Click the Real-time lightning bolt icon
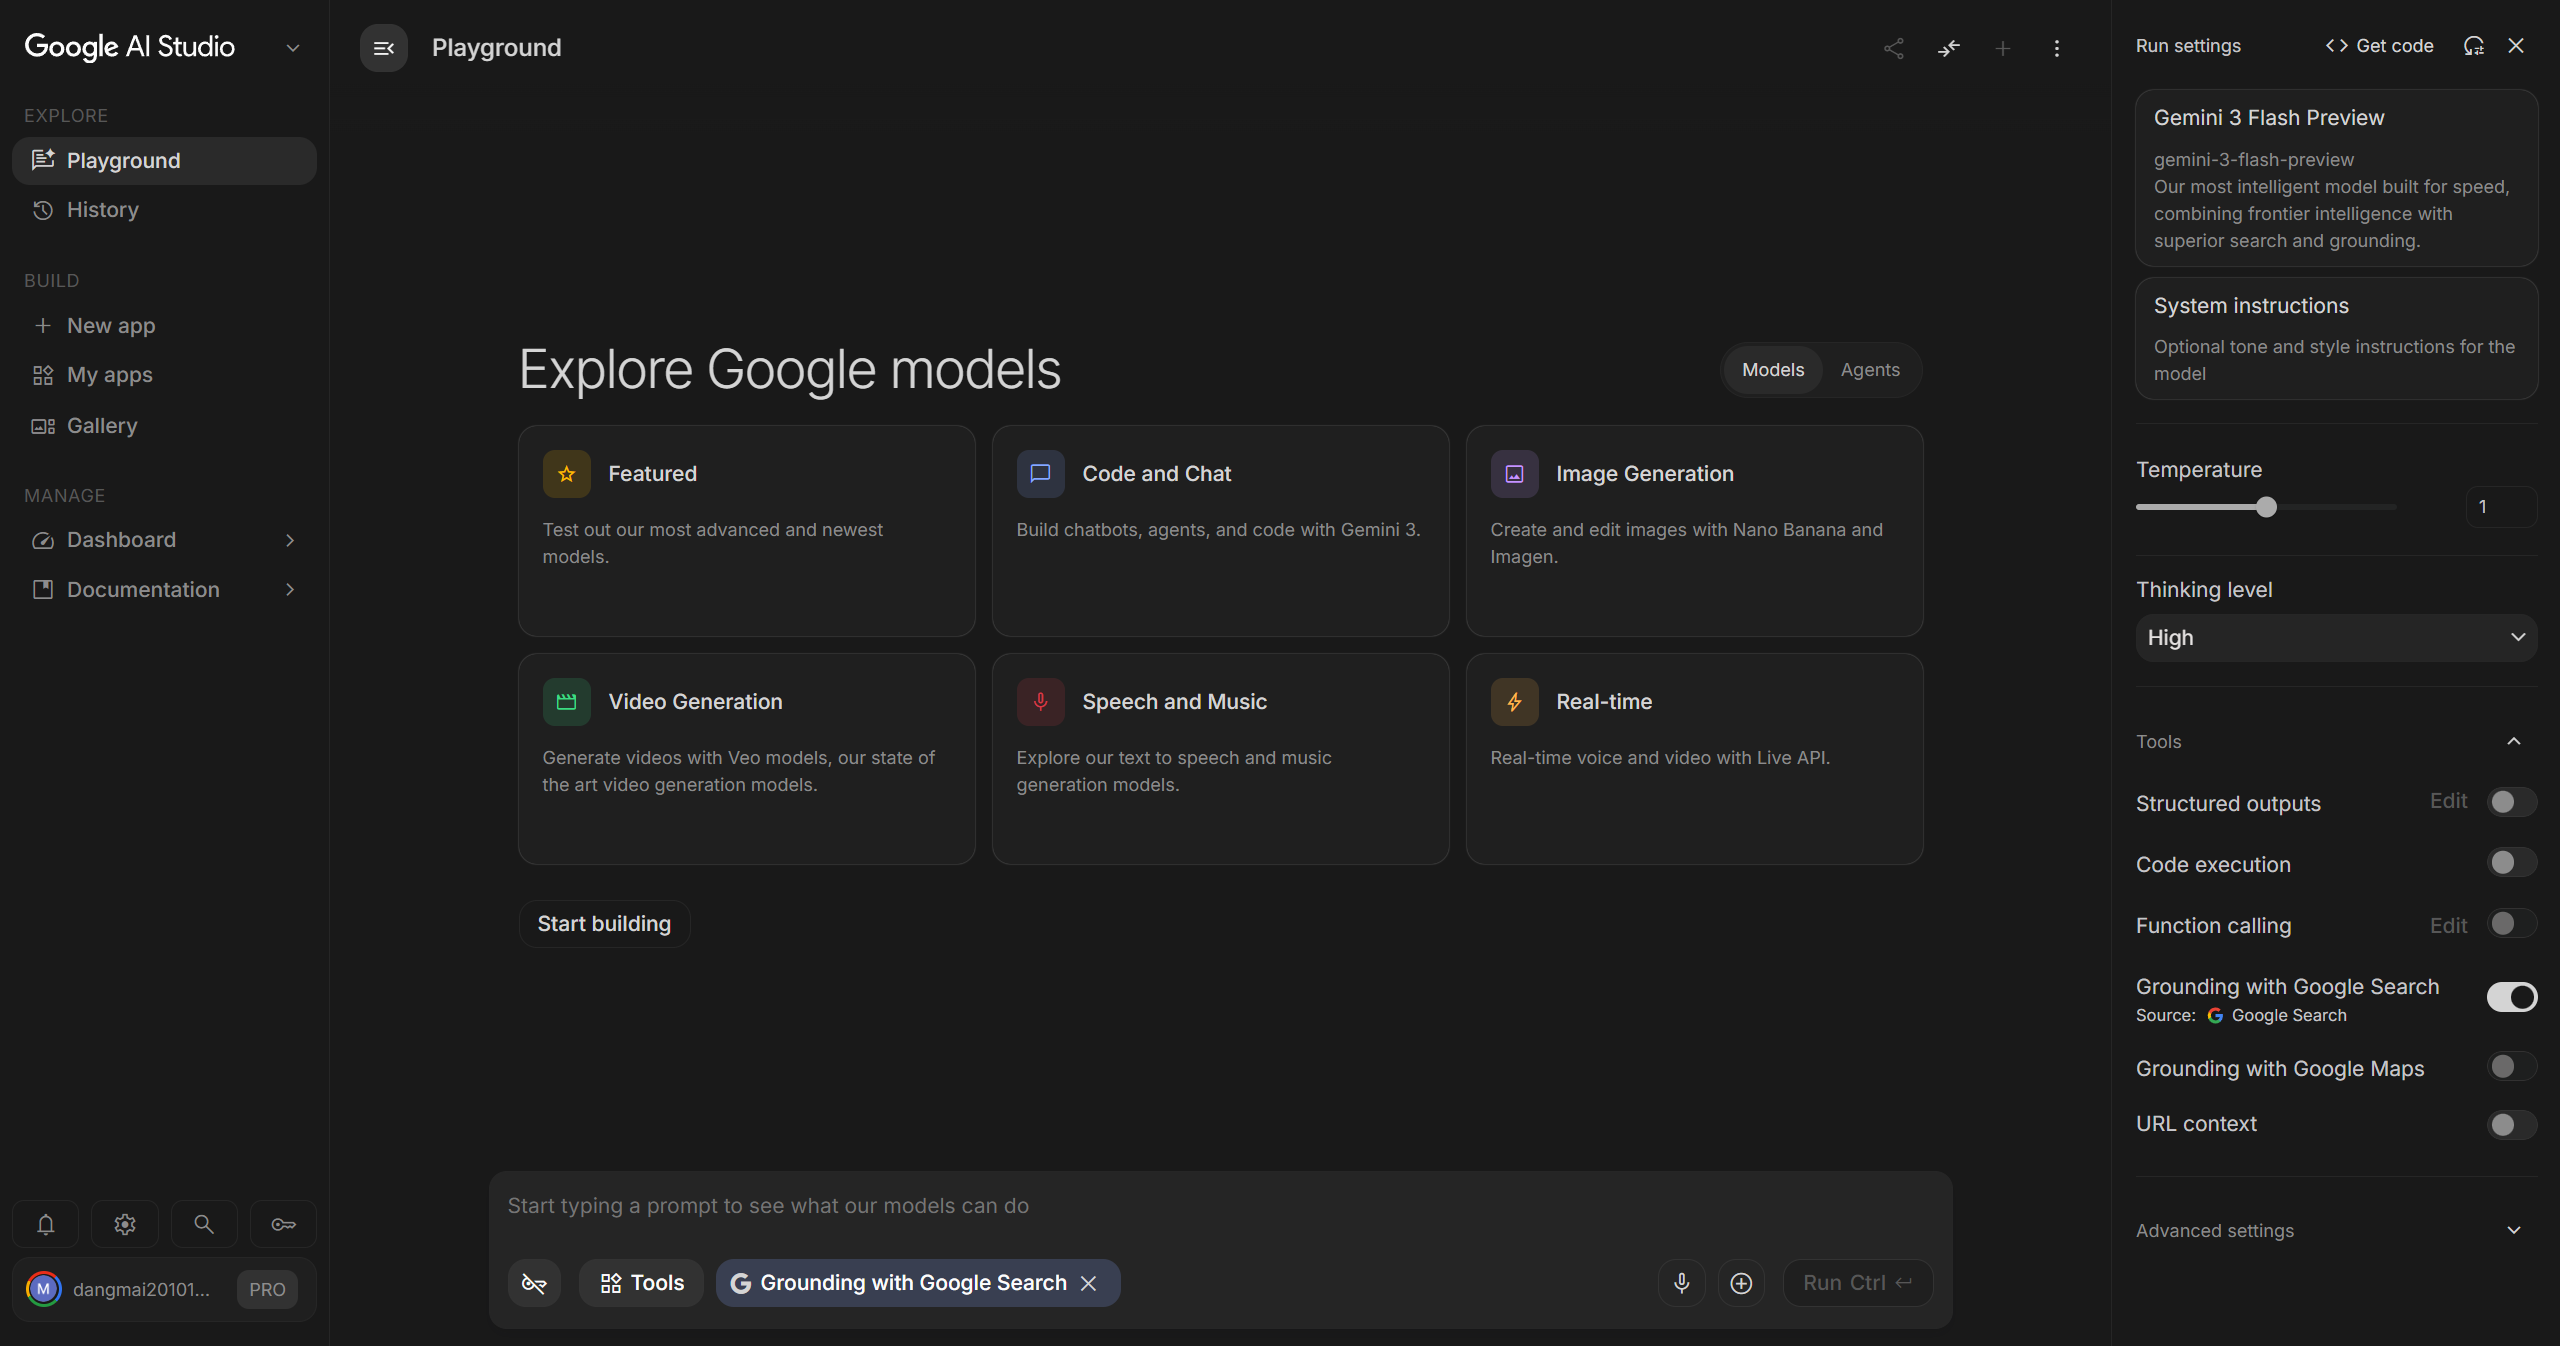 point(1514,702)
